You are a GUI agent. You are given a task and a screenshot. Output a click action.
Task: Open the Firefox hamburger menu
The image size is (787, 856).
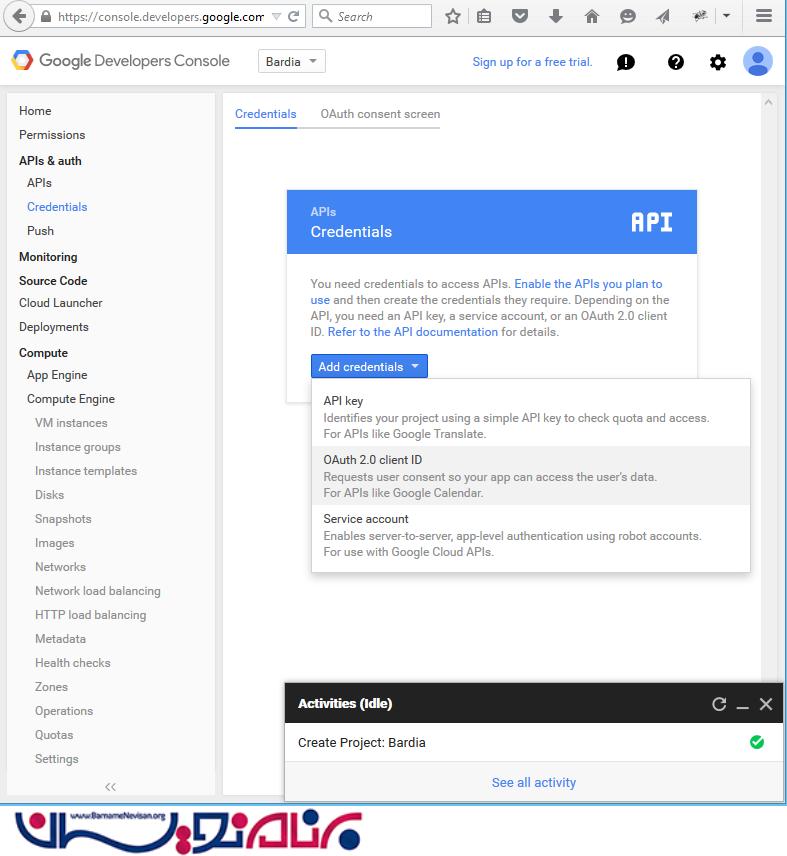pos(764,16)
